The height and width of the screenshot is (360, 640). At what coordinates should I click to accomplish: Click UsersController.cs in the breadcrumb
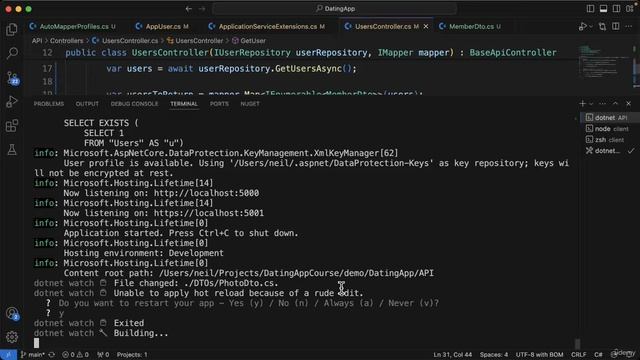click(x=125, y=41)
